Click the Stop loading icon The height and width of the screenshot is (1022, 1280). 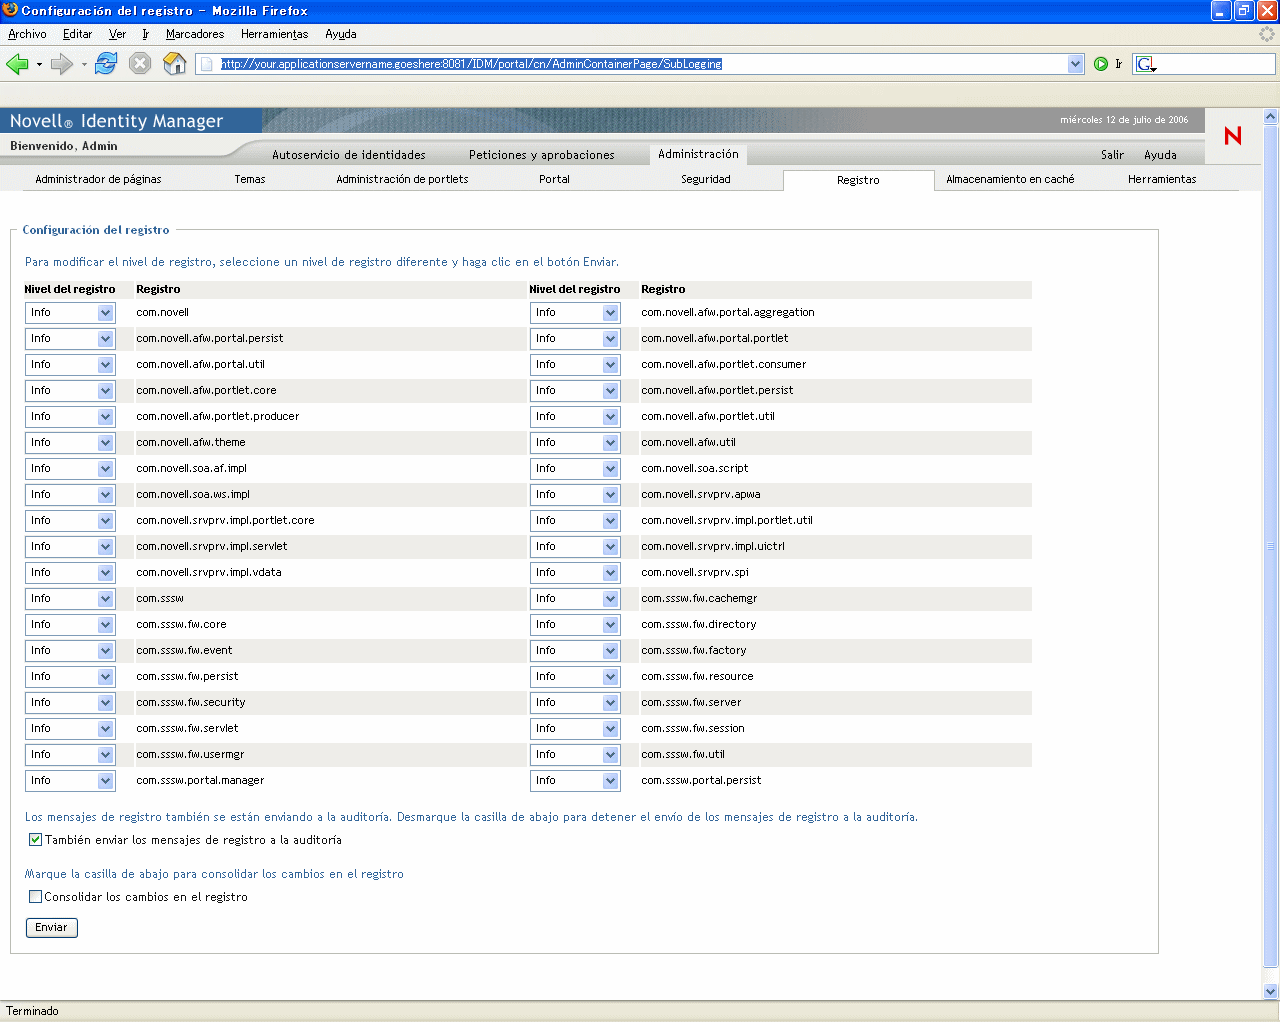pos(140,64)
